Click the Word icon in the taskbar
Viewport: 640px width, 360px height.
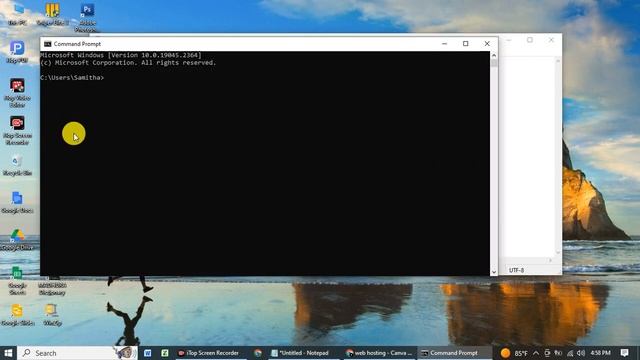click(x=147, y=353)
